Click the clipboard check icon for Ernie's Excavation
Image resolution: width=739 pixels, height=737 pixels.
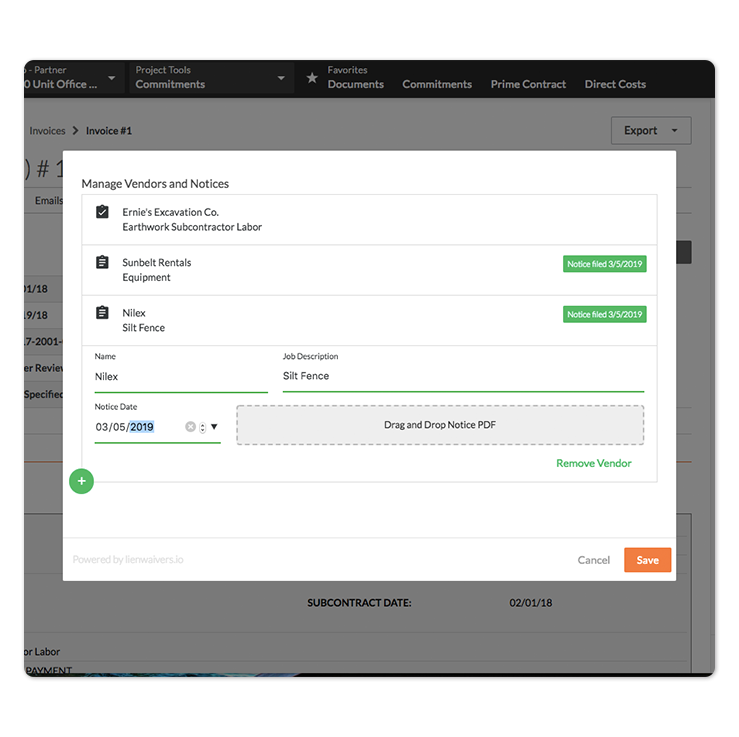pyautogui.click(x=102, y=212)
